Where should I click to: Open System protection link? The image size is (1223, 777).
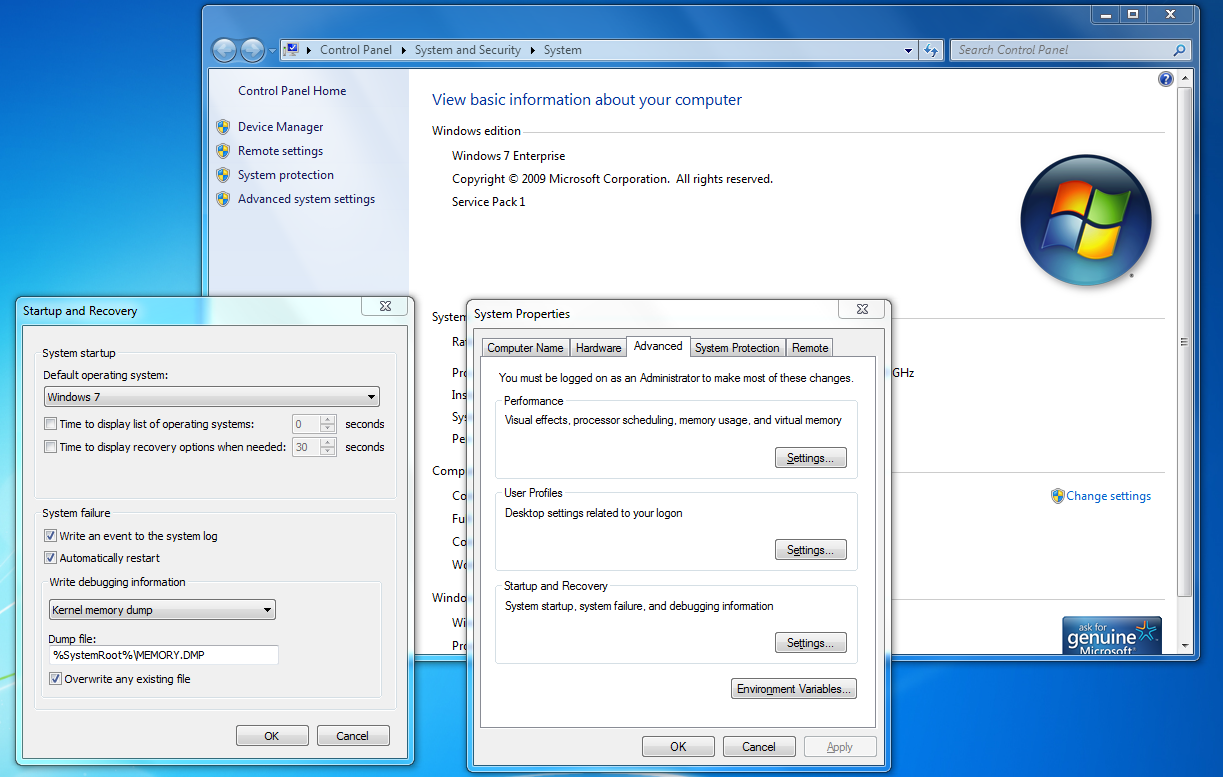[286, 175]
